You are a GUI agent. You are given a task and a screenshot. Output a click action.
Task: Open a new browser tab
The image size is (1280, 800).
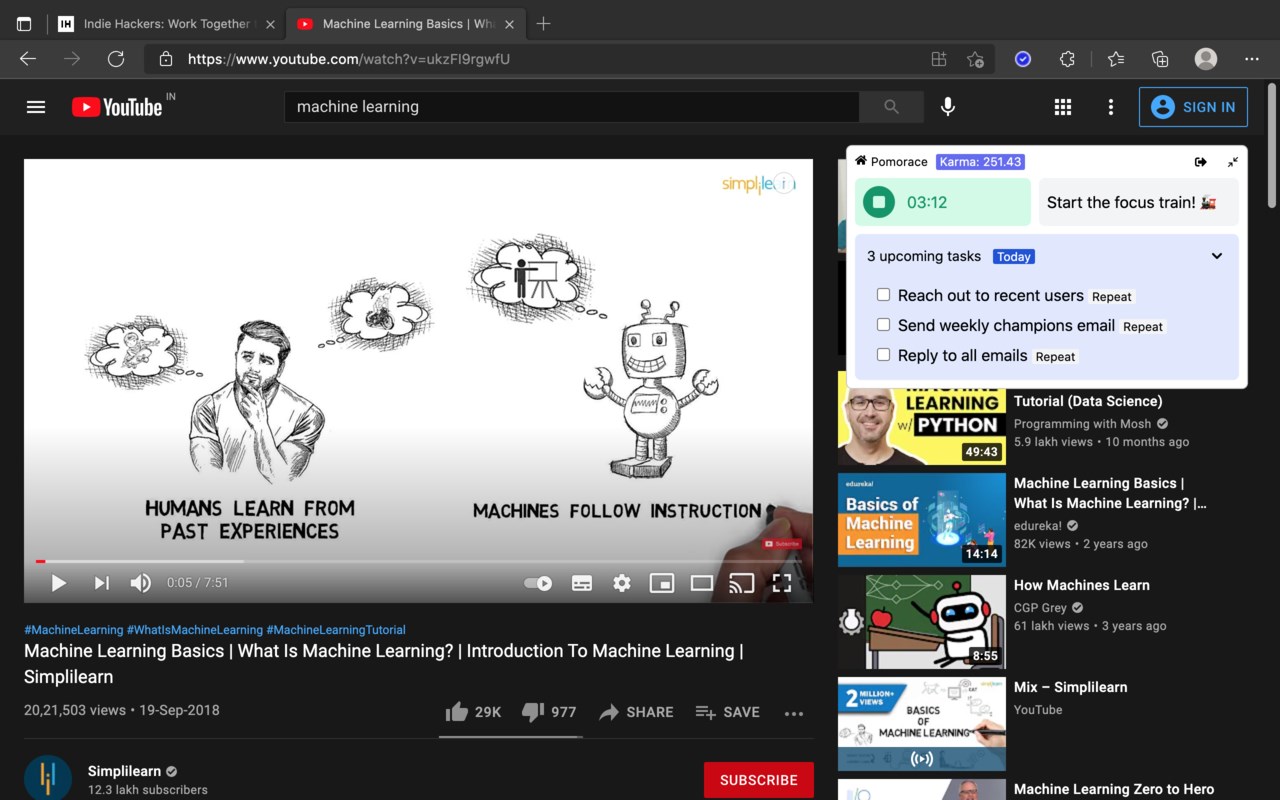(x=543, y=24)
